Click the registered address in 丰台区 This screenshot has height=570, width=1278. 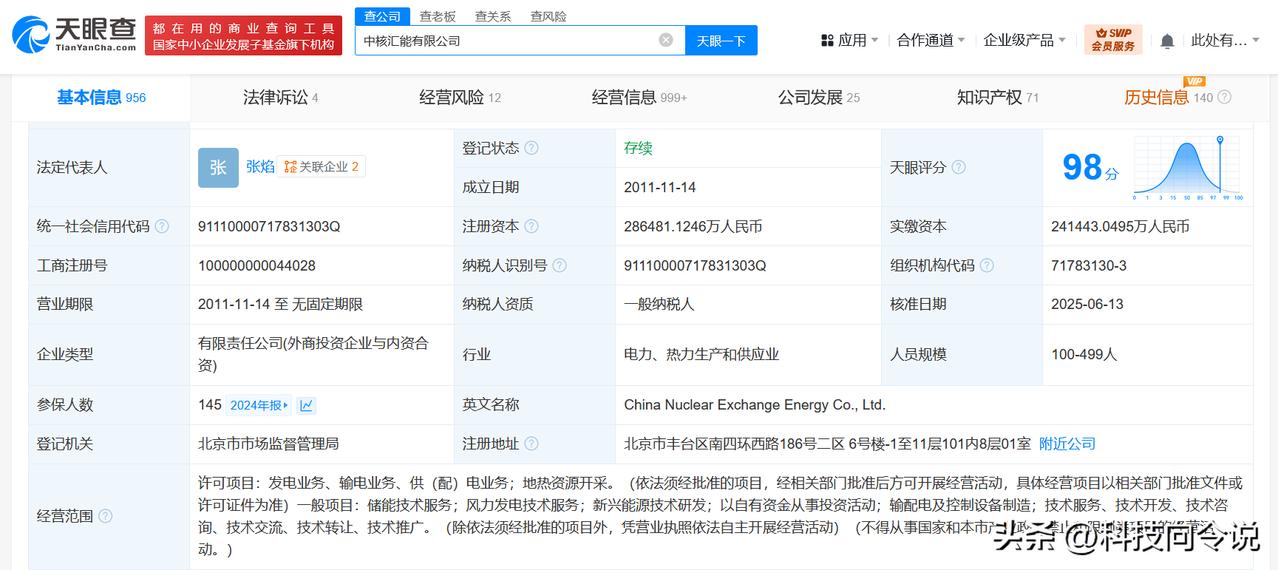click(827, 444)
